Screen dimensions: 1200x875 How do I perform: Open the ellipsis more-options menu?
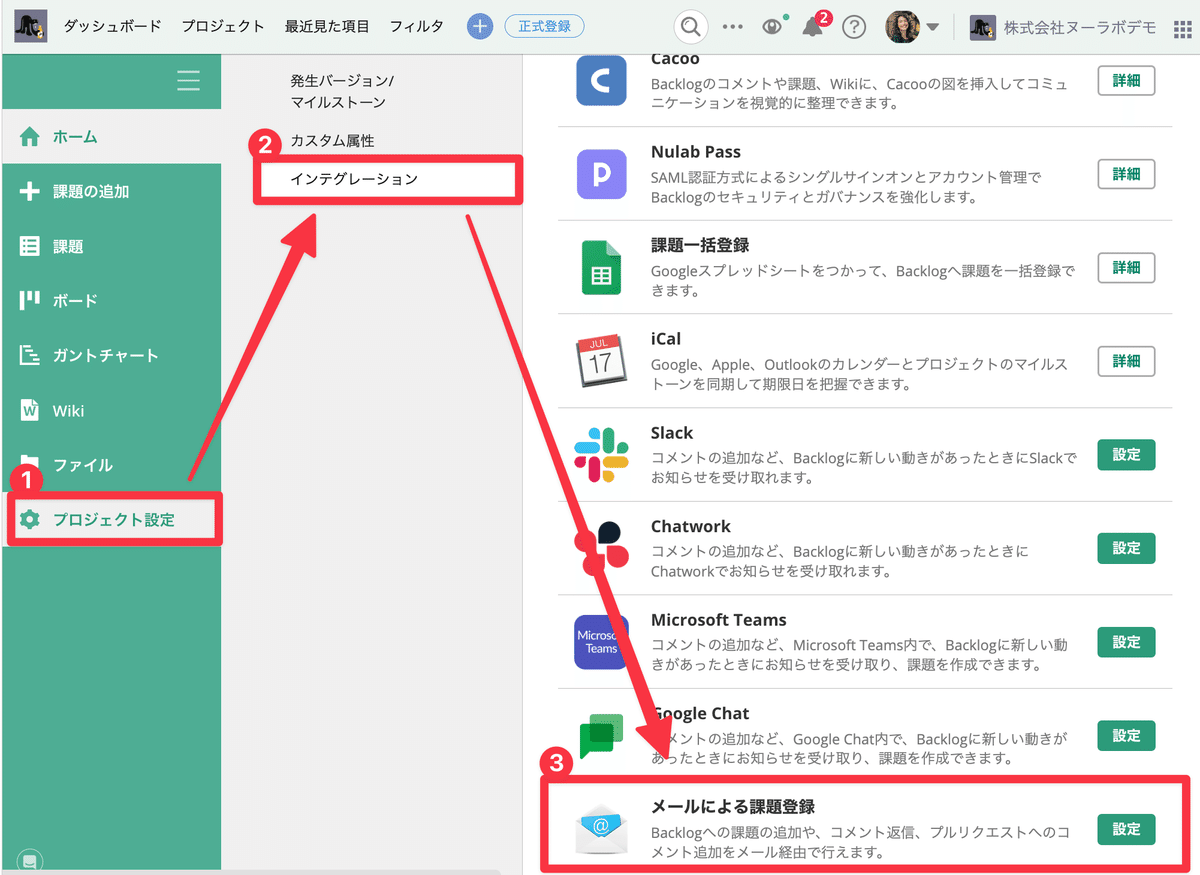[x=732, y=27]
